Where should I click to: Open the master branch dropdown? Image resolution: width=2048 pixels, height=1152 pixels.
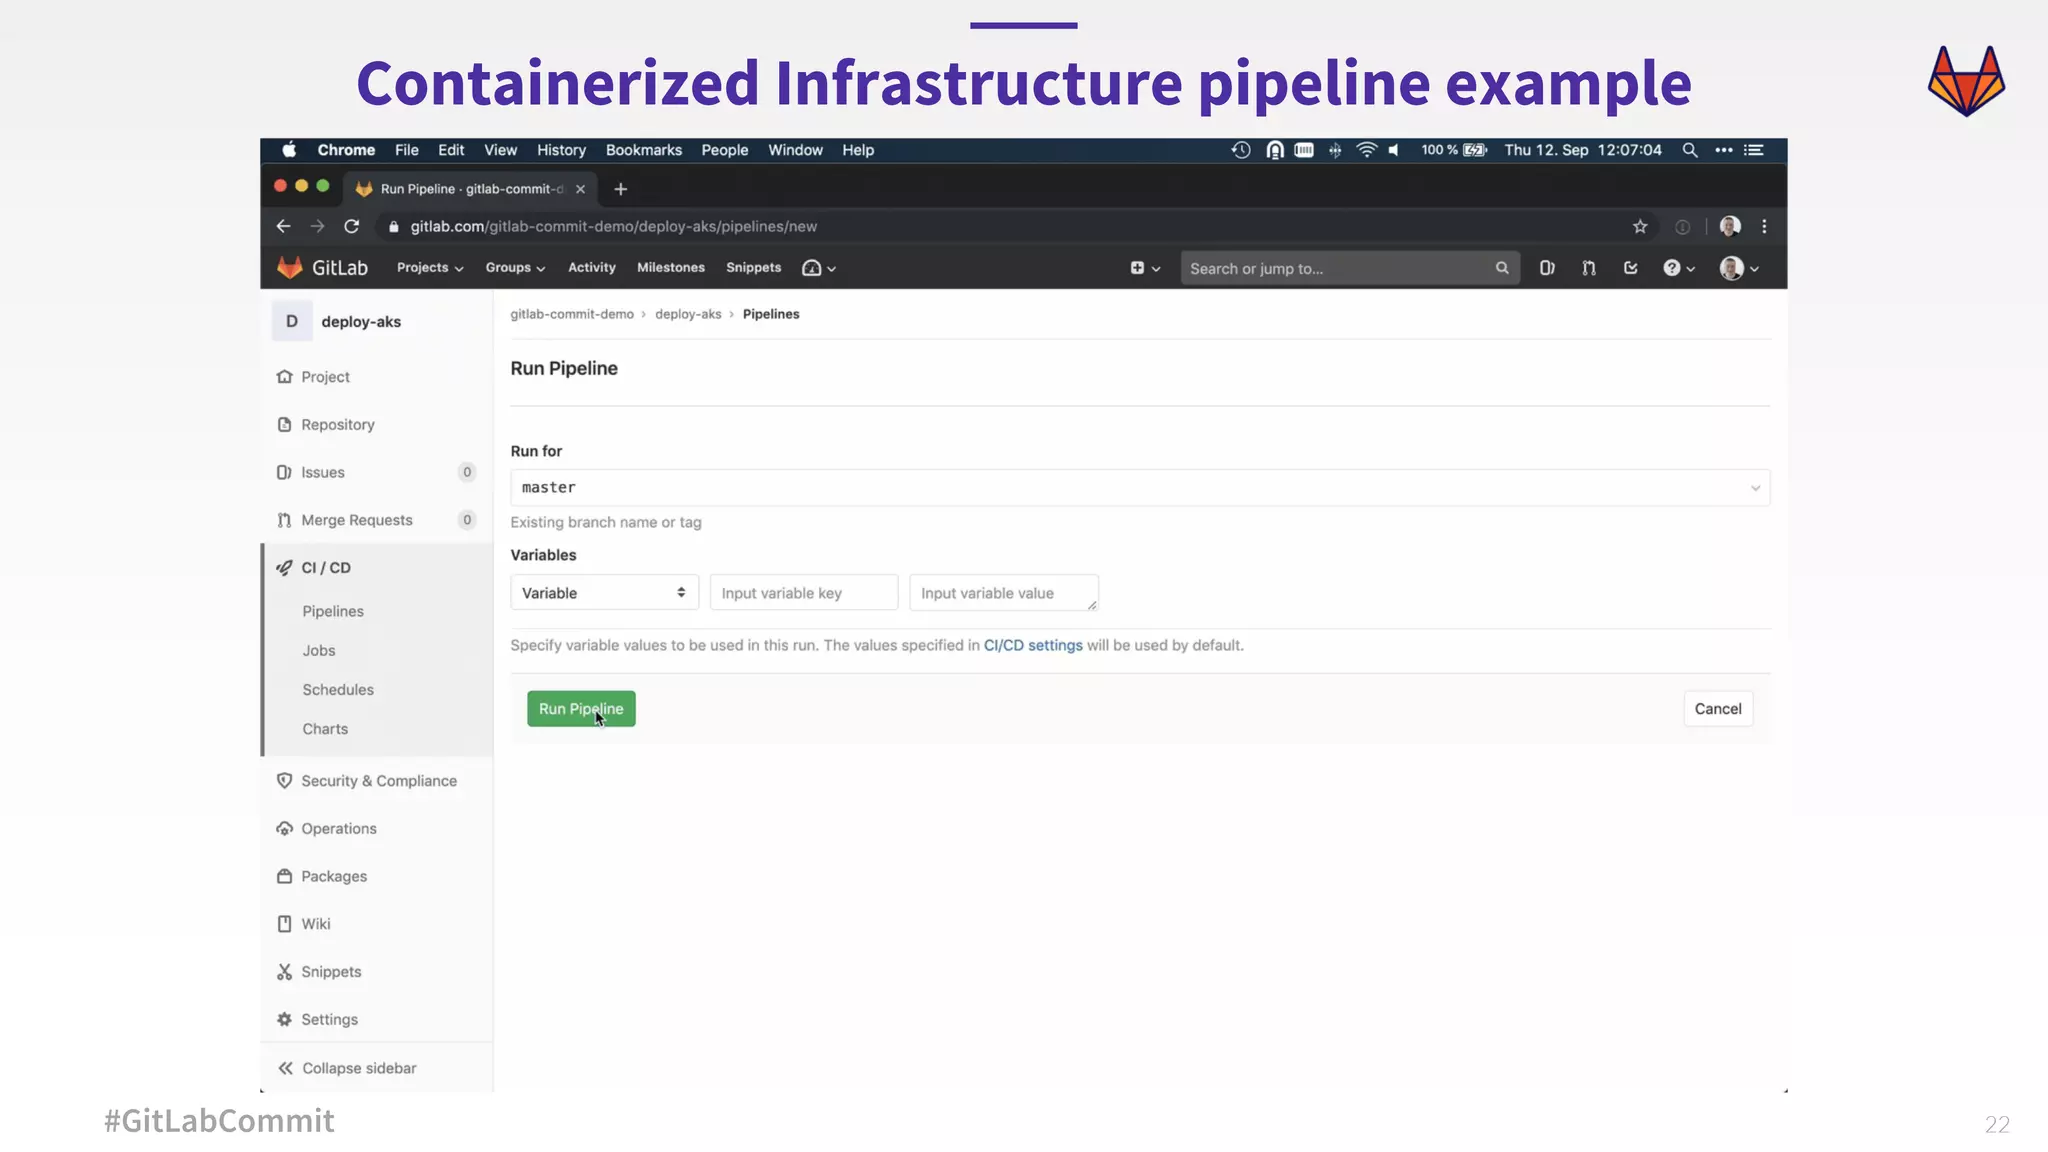click(1140, 488)
